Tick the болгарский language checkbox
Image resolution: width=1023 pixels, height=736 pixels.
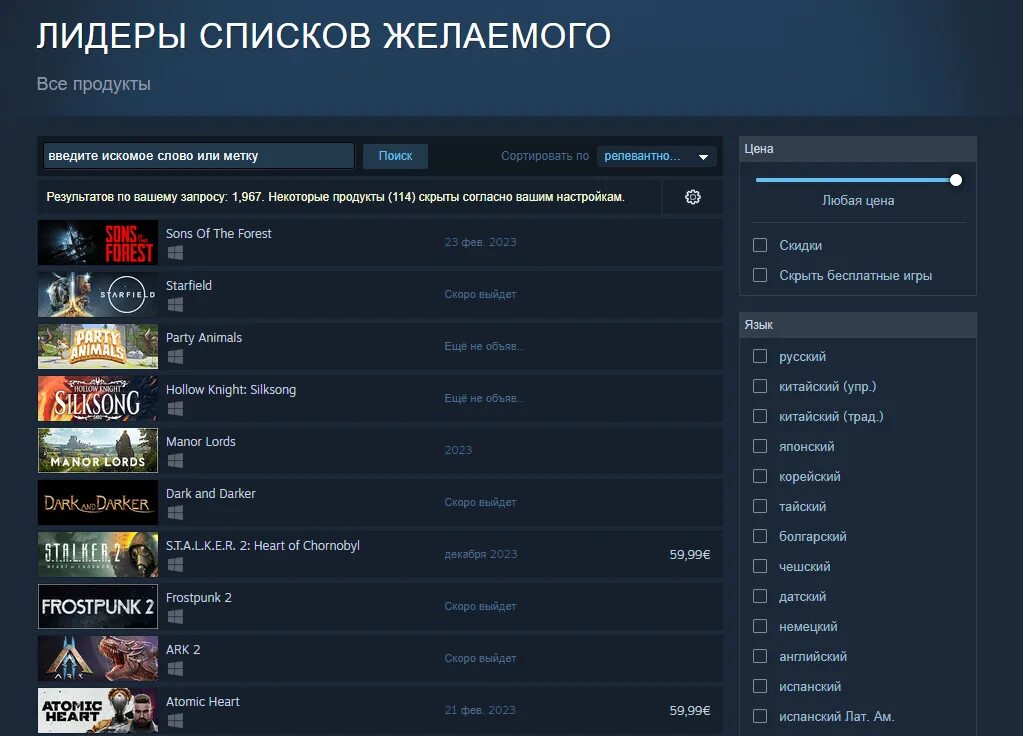(x=760, y=536)
